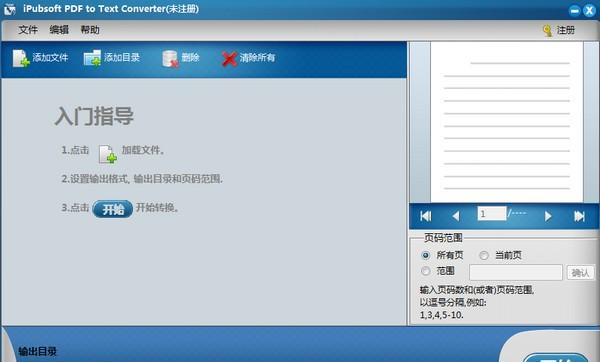Image resolution: width=600 pixels, height=362 pixels.
Task: Open the 帮助 menu
Action: 90,30
